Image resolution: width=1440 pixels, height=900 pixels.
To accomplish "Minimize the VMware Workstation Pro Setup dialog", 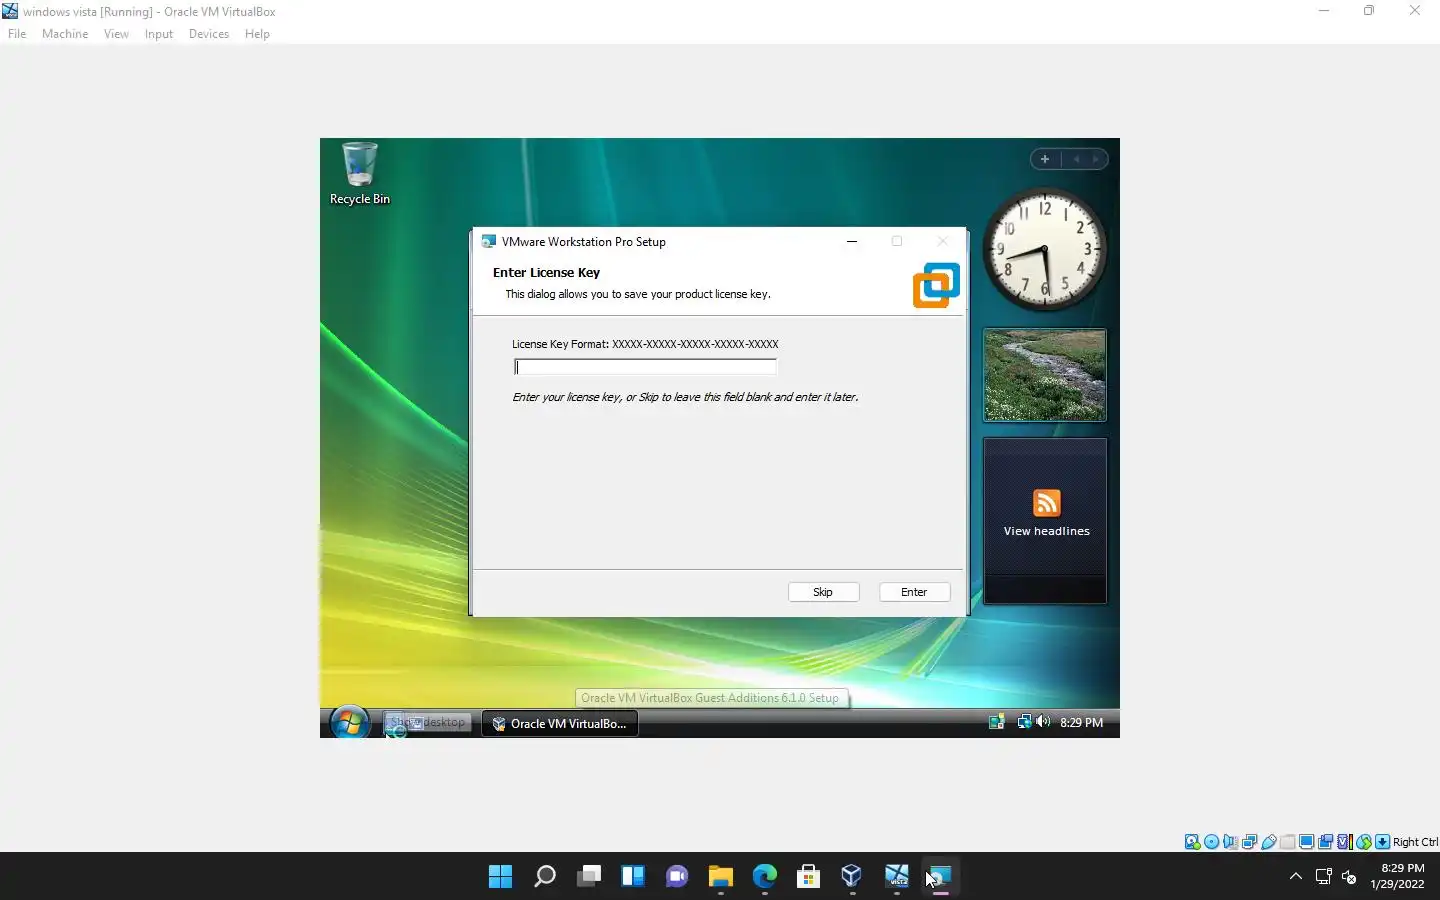I will click(x=852, y=241).
